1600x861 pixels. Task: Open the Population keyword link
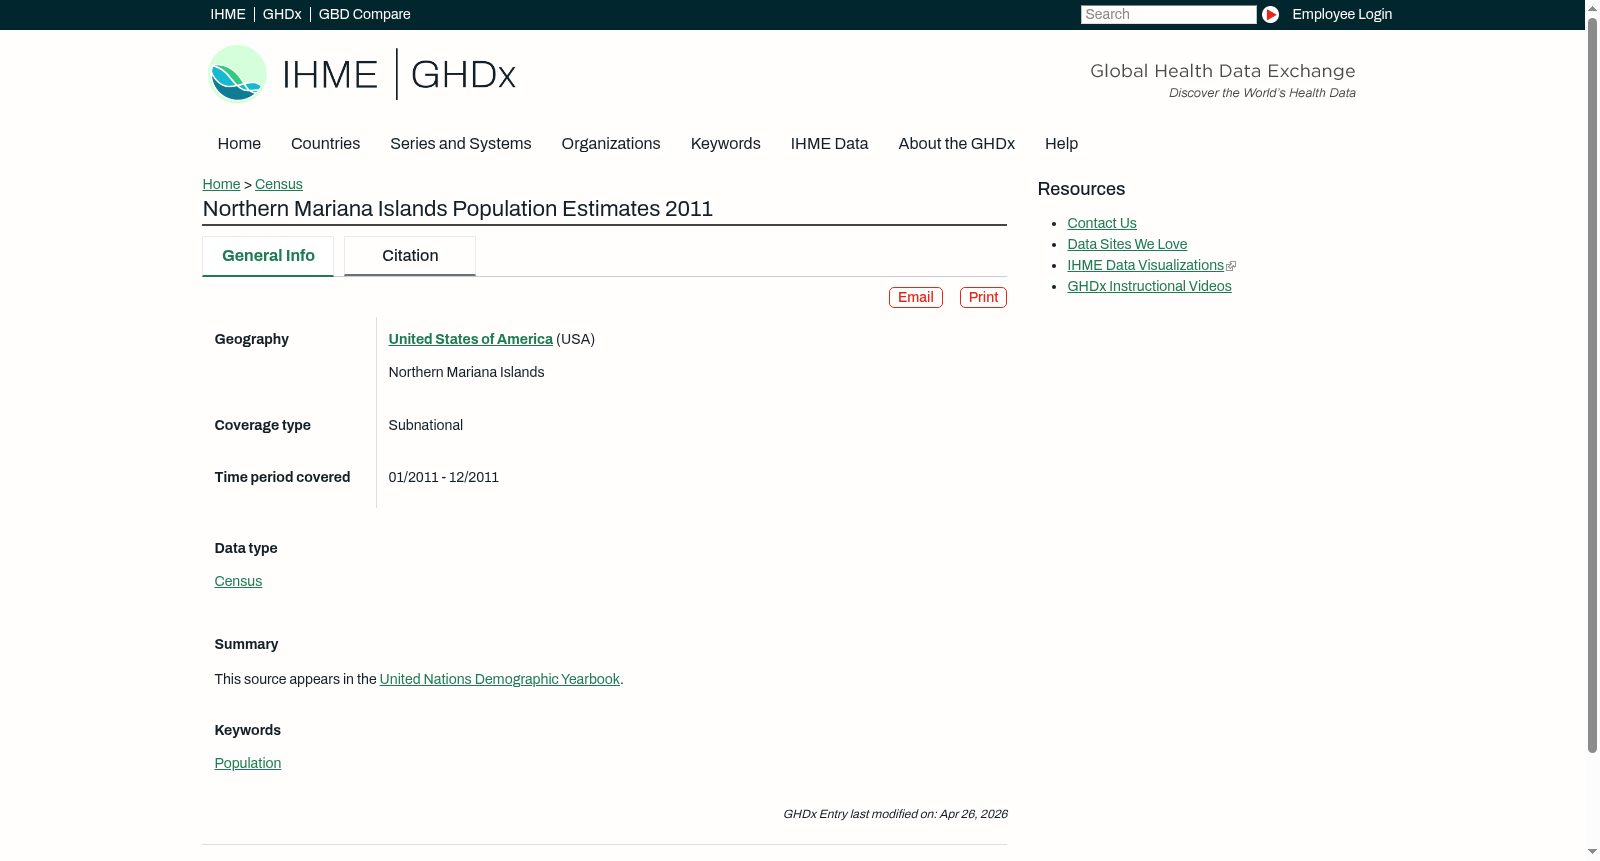point(248,763)
